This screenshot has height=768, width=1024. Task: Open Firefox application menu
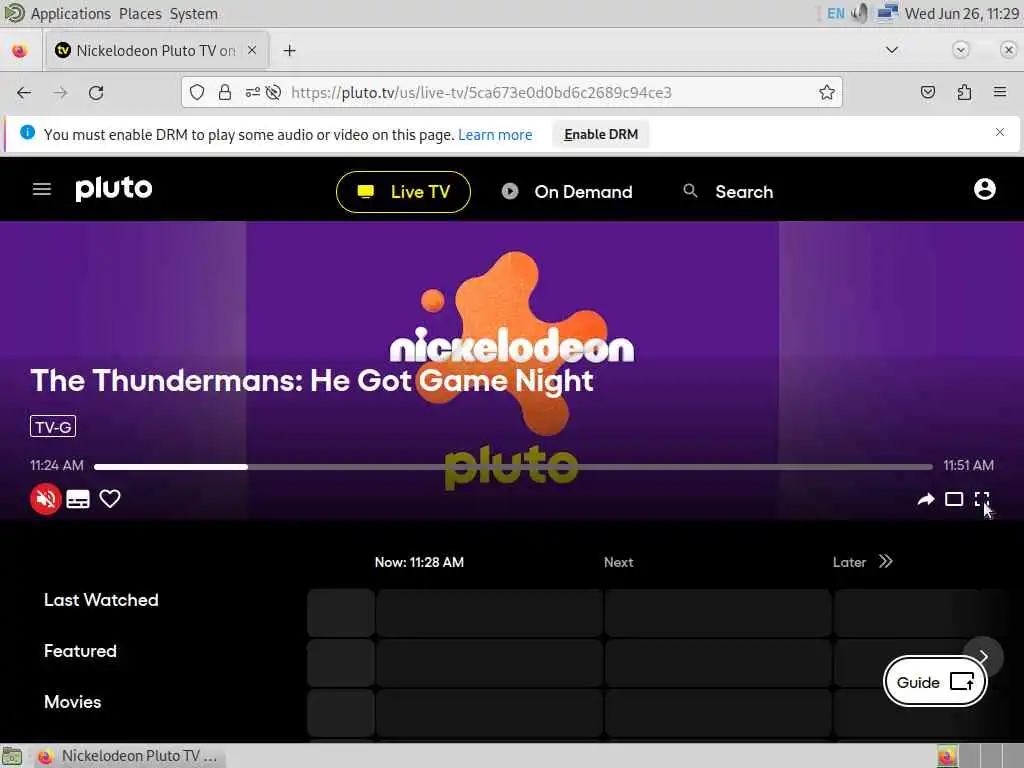(x=1000, y=92)
